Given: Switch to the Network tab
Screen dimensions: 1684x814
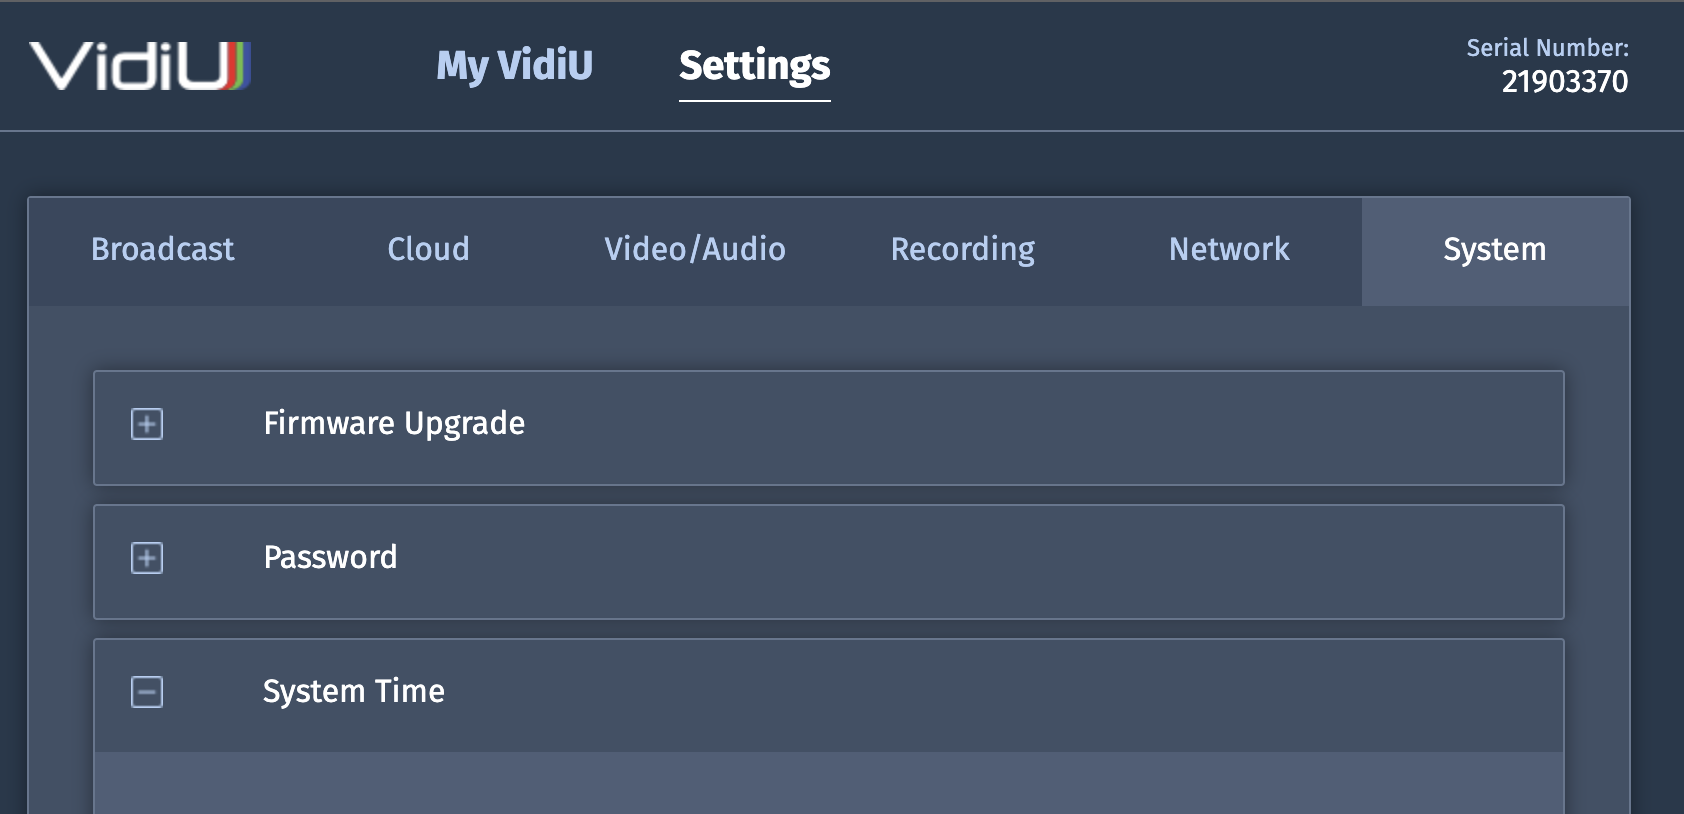Looking at the screenshot, I should [x=1228, y=250].
